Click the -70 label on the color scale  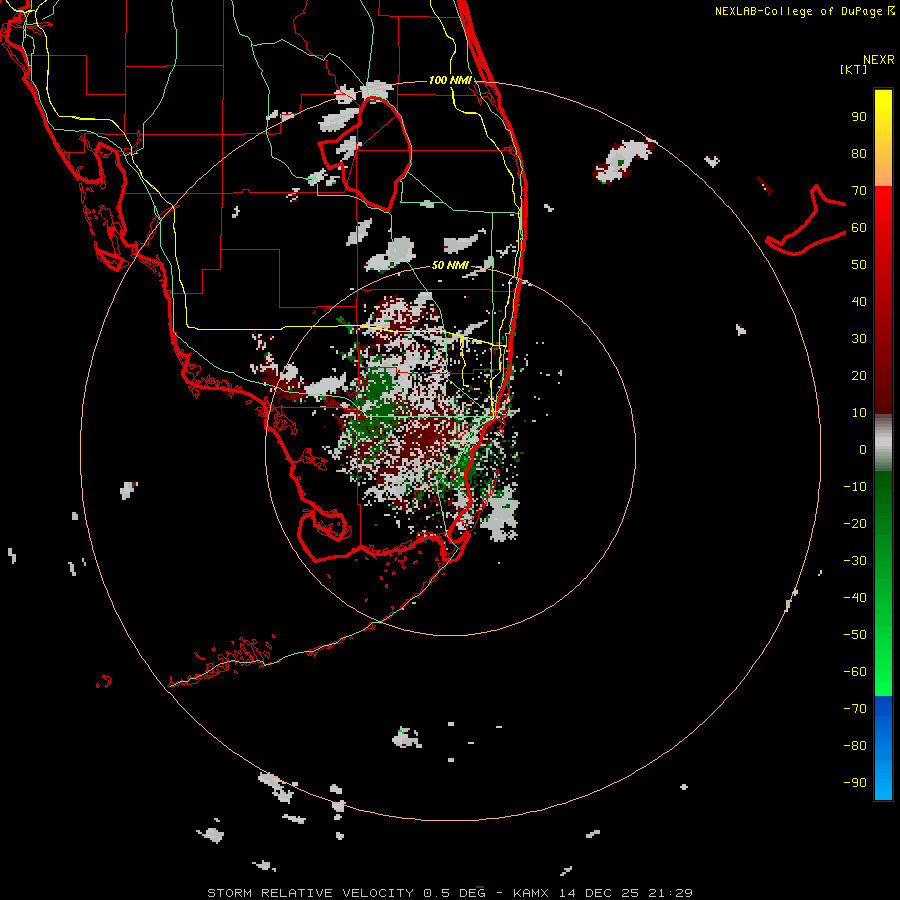855,708
